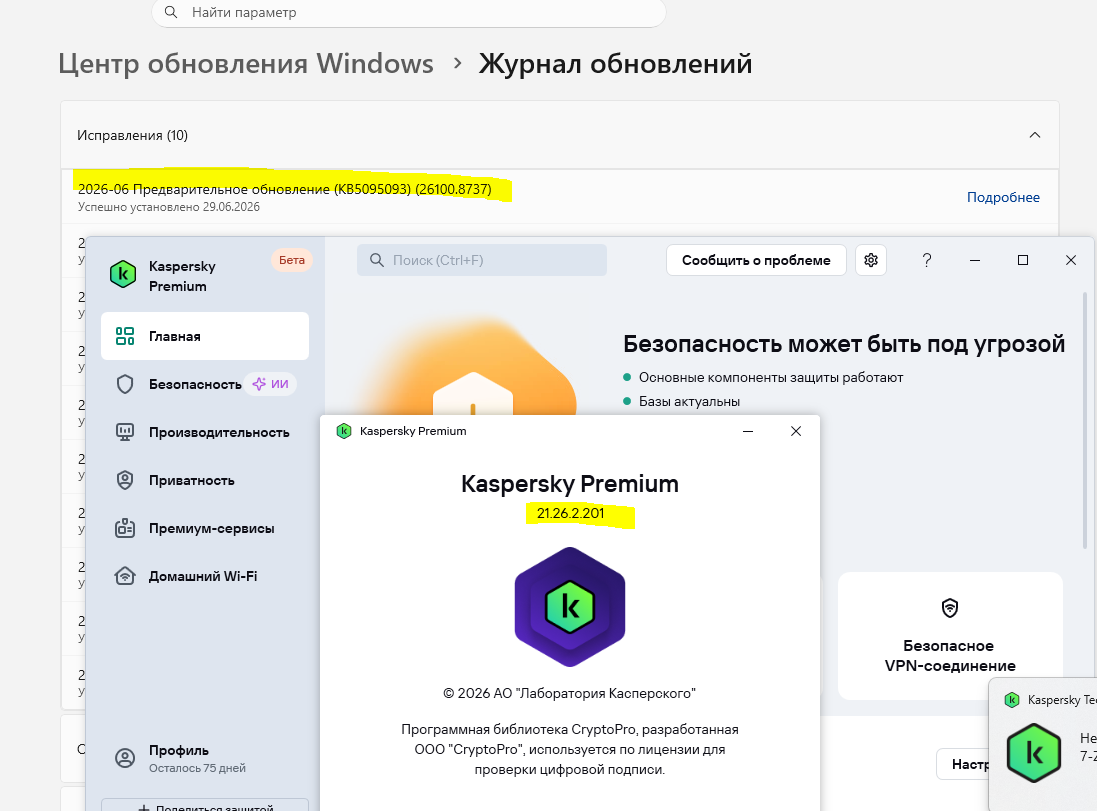Click the Kaspersky Premium logo in sidebar

pos(123,274)
